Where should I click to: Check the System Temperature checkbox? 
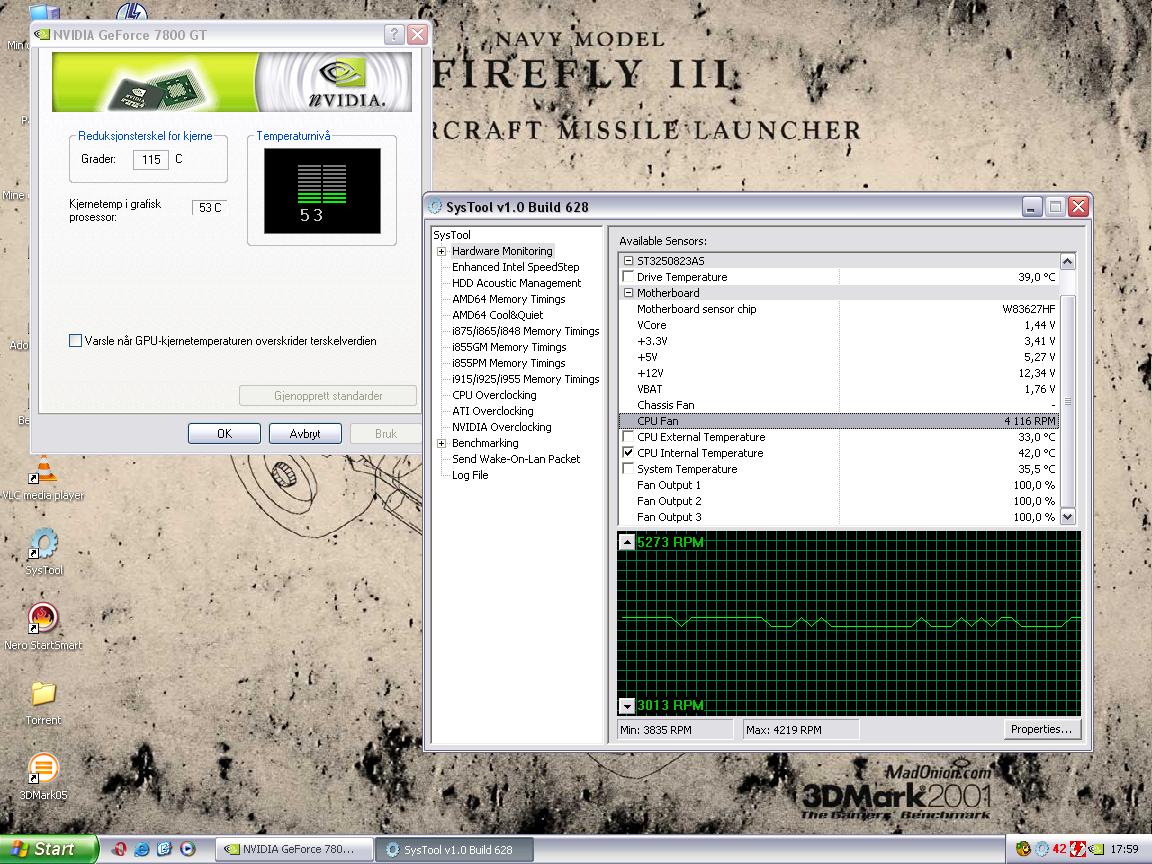628,469
